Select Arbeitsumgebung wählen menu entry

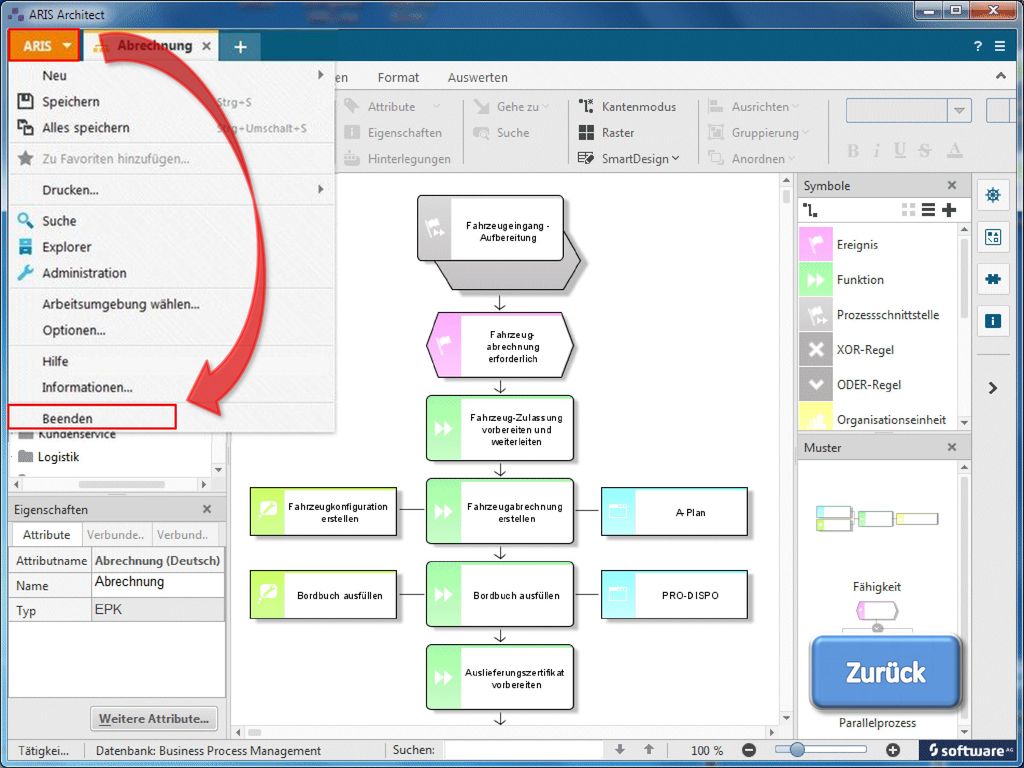pyautogui.click(x=173, y=304)
